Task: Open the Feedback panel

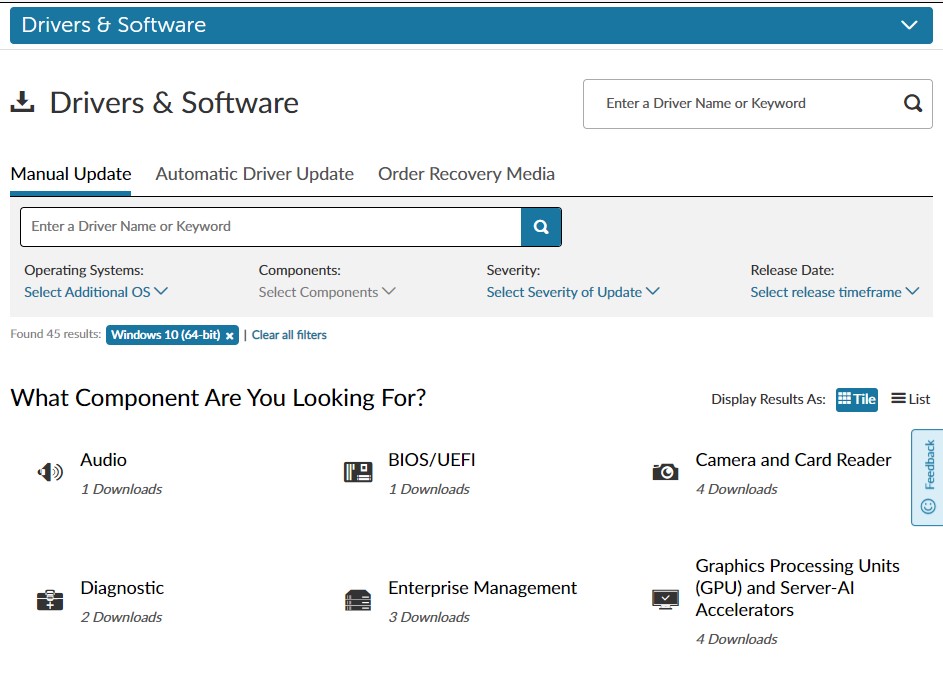Action: tap(927, 478)
